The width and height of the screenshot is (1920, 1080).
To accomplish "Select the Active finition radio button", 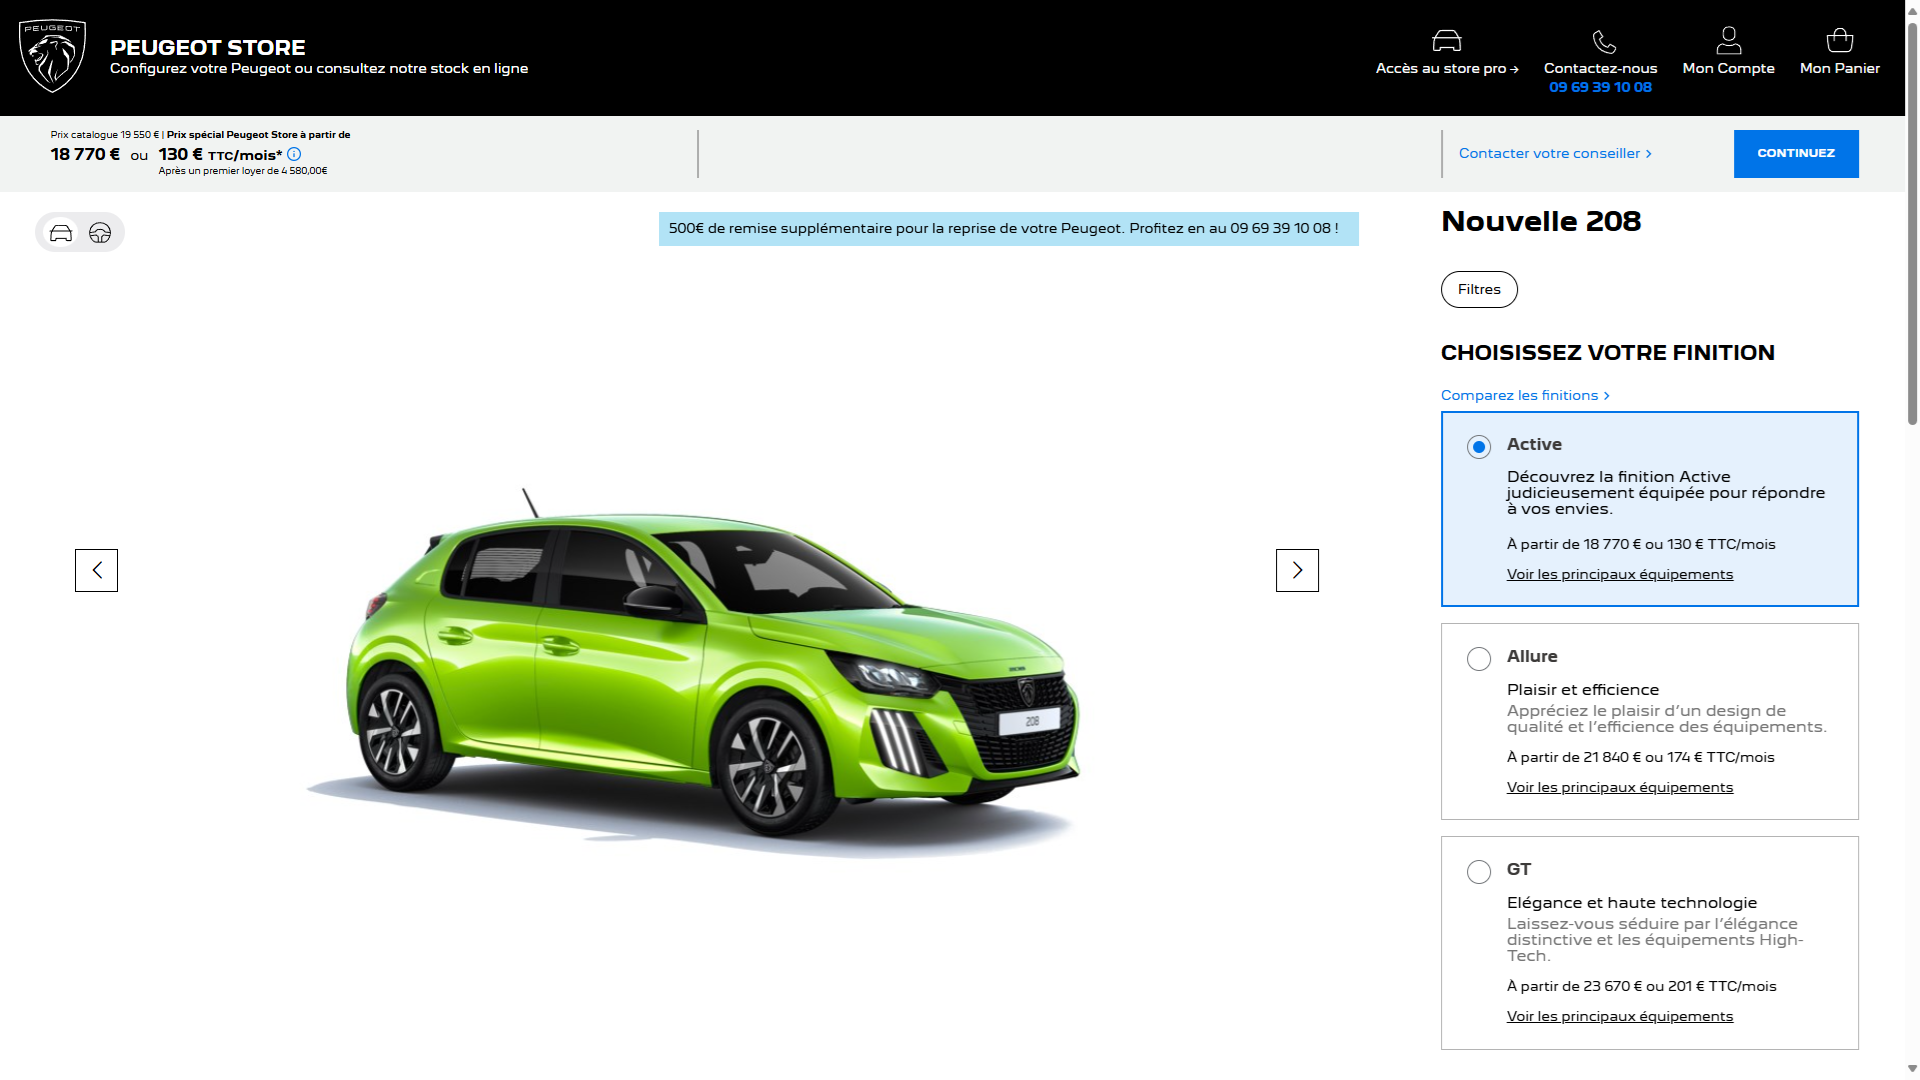I will pyautogui.click(x=1478, y=447).
